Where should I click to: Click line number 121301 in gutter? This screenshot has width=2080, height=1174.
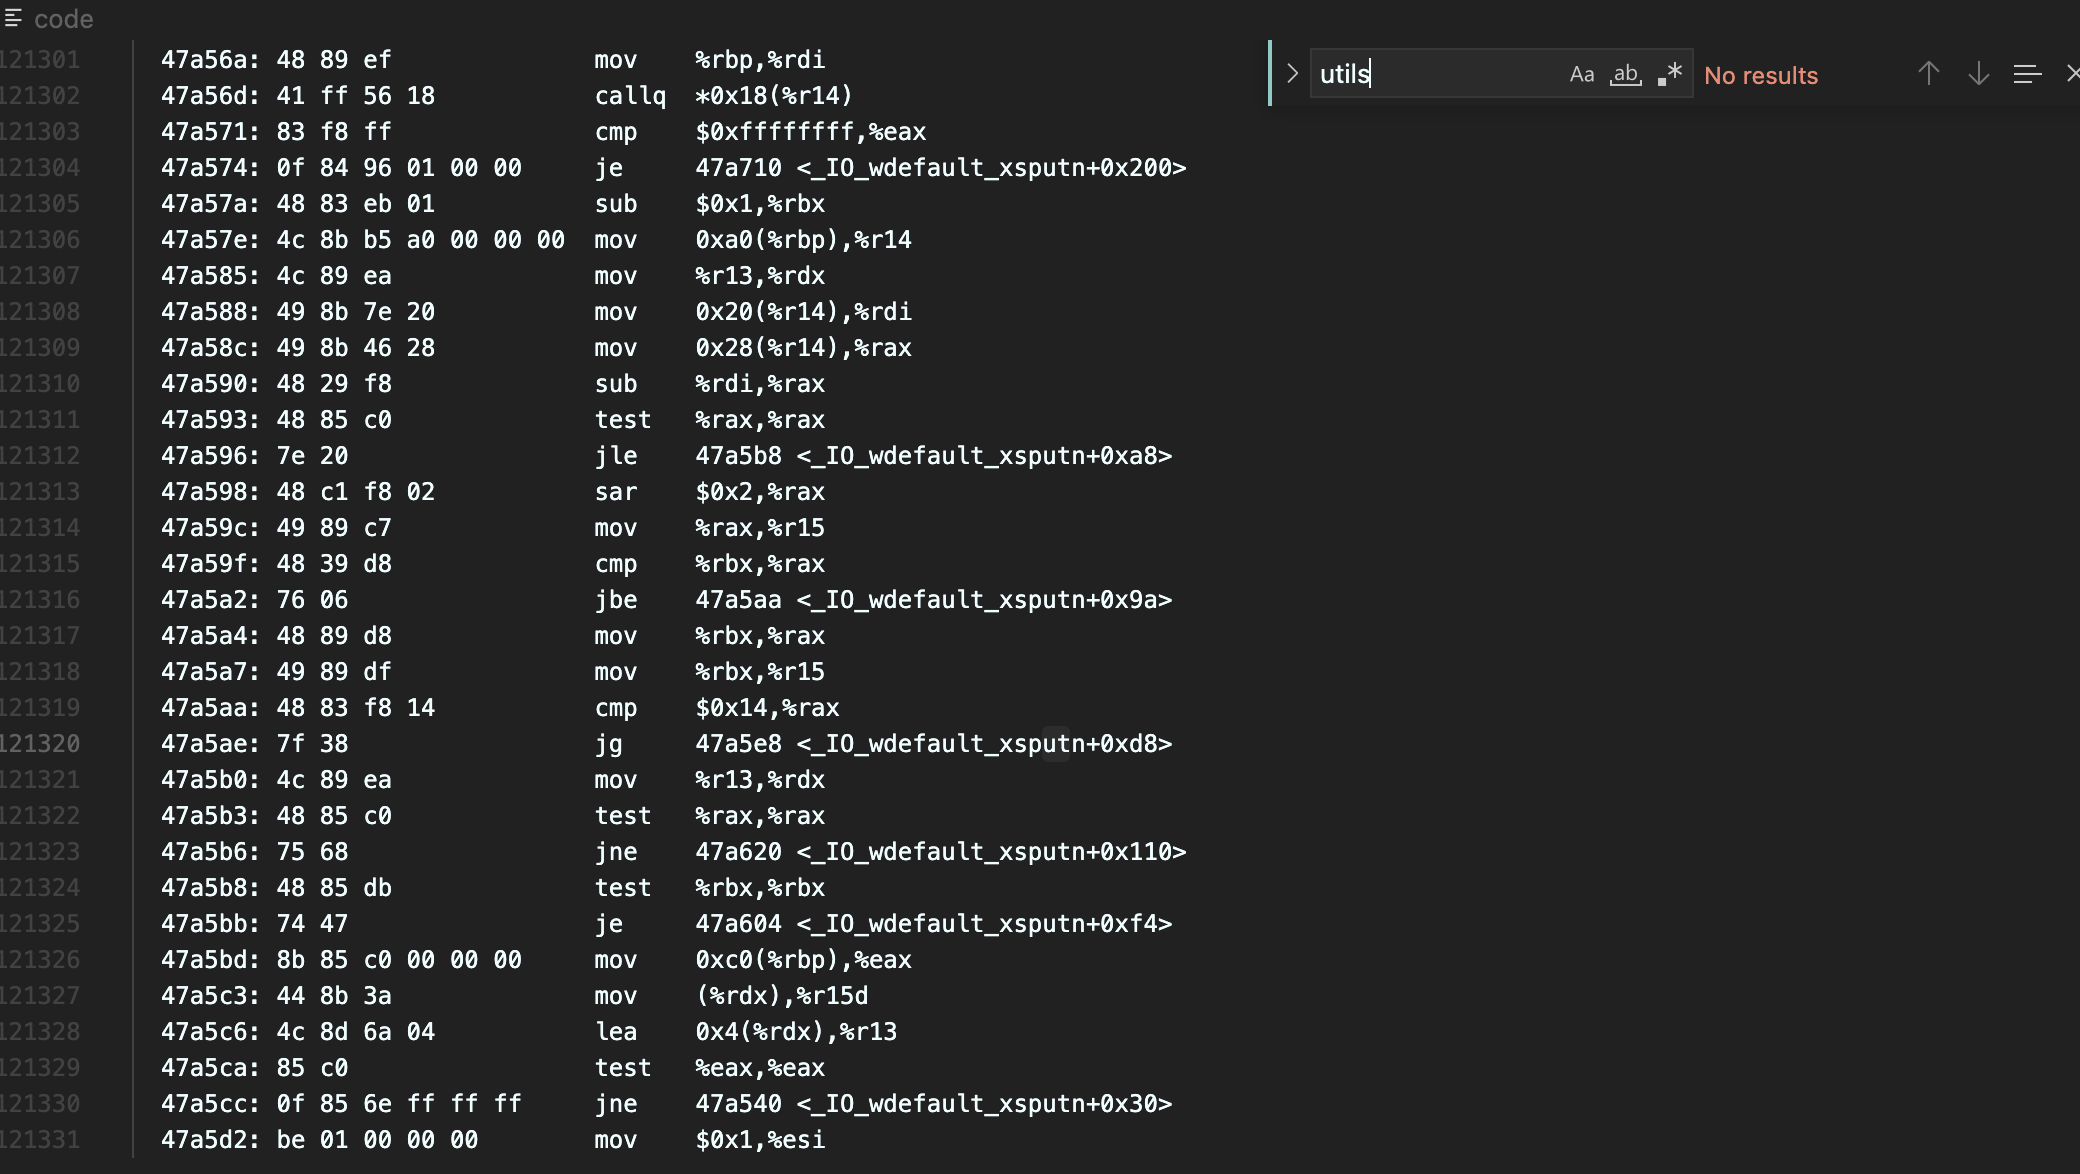click(x=40, y=59)
